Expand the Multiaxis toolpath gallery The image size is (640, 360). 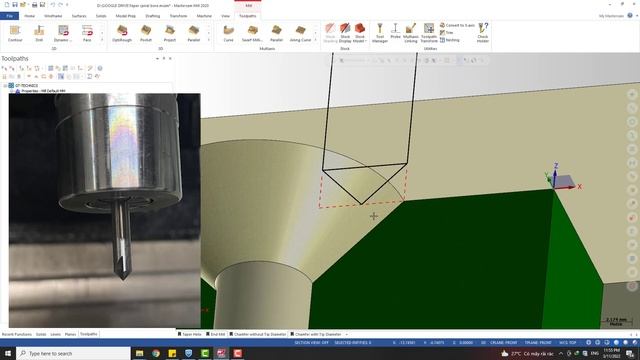click(316, 40)
